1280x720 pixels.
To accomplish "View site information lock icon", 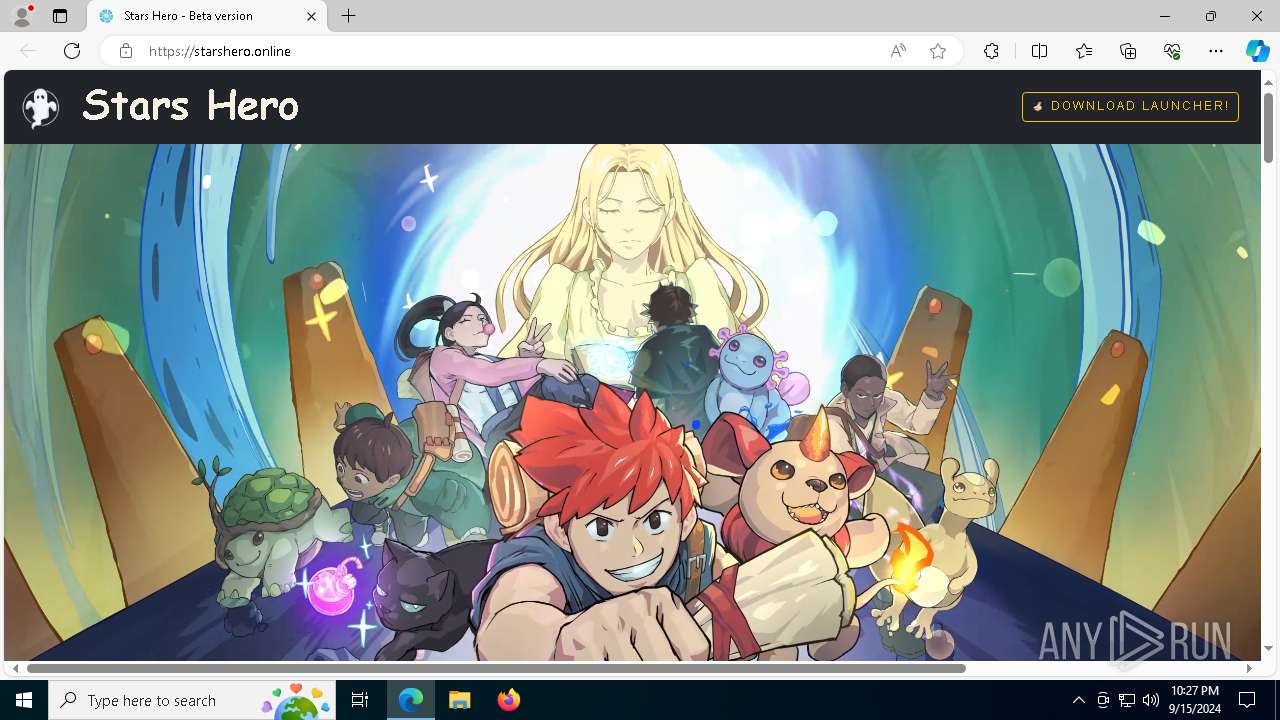I will 126,51.
